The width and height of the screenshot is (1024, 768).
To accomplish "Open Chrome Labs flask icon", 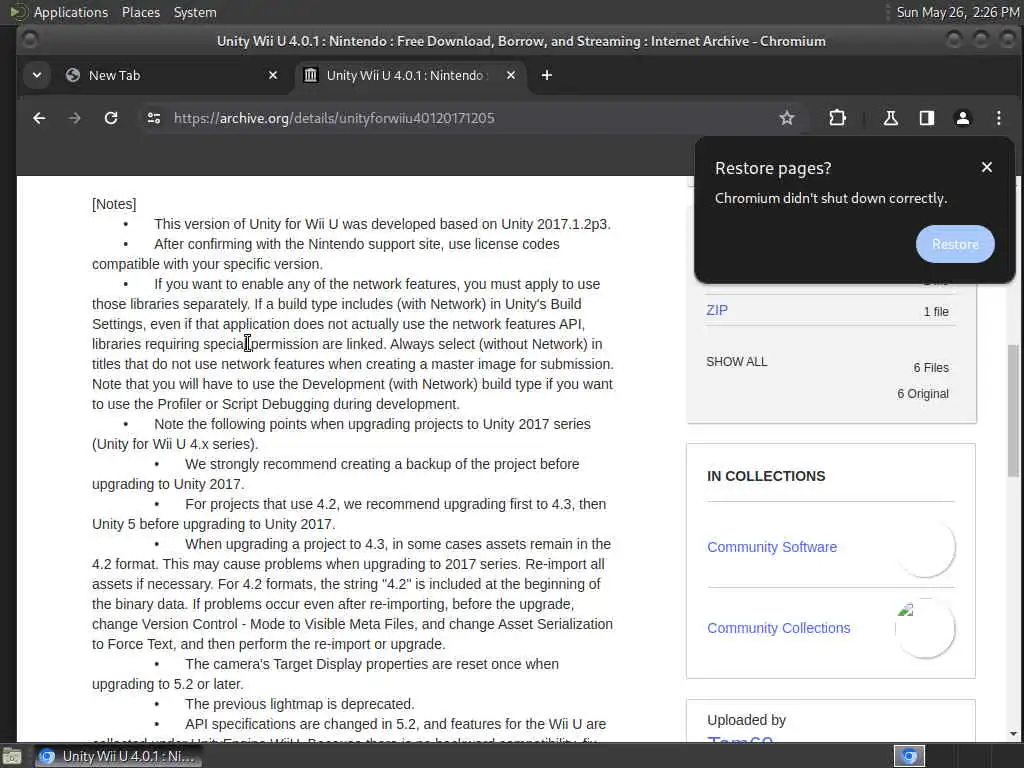I will pos(890,118).
